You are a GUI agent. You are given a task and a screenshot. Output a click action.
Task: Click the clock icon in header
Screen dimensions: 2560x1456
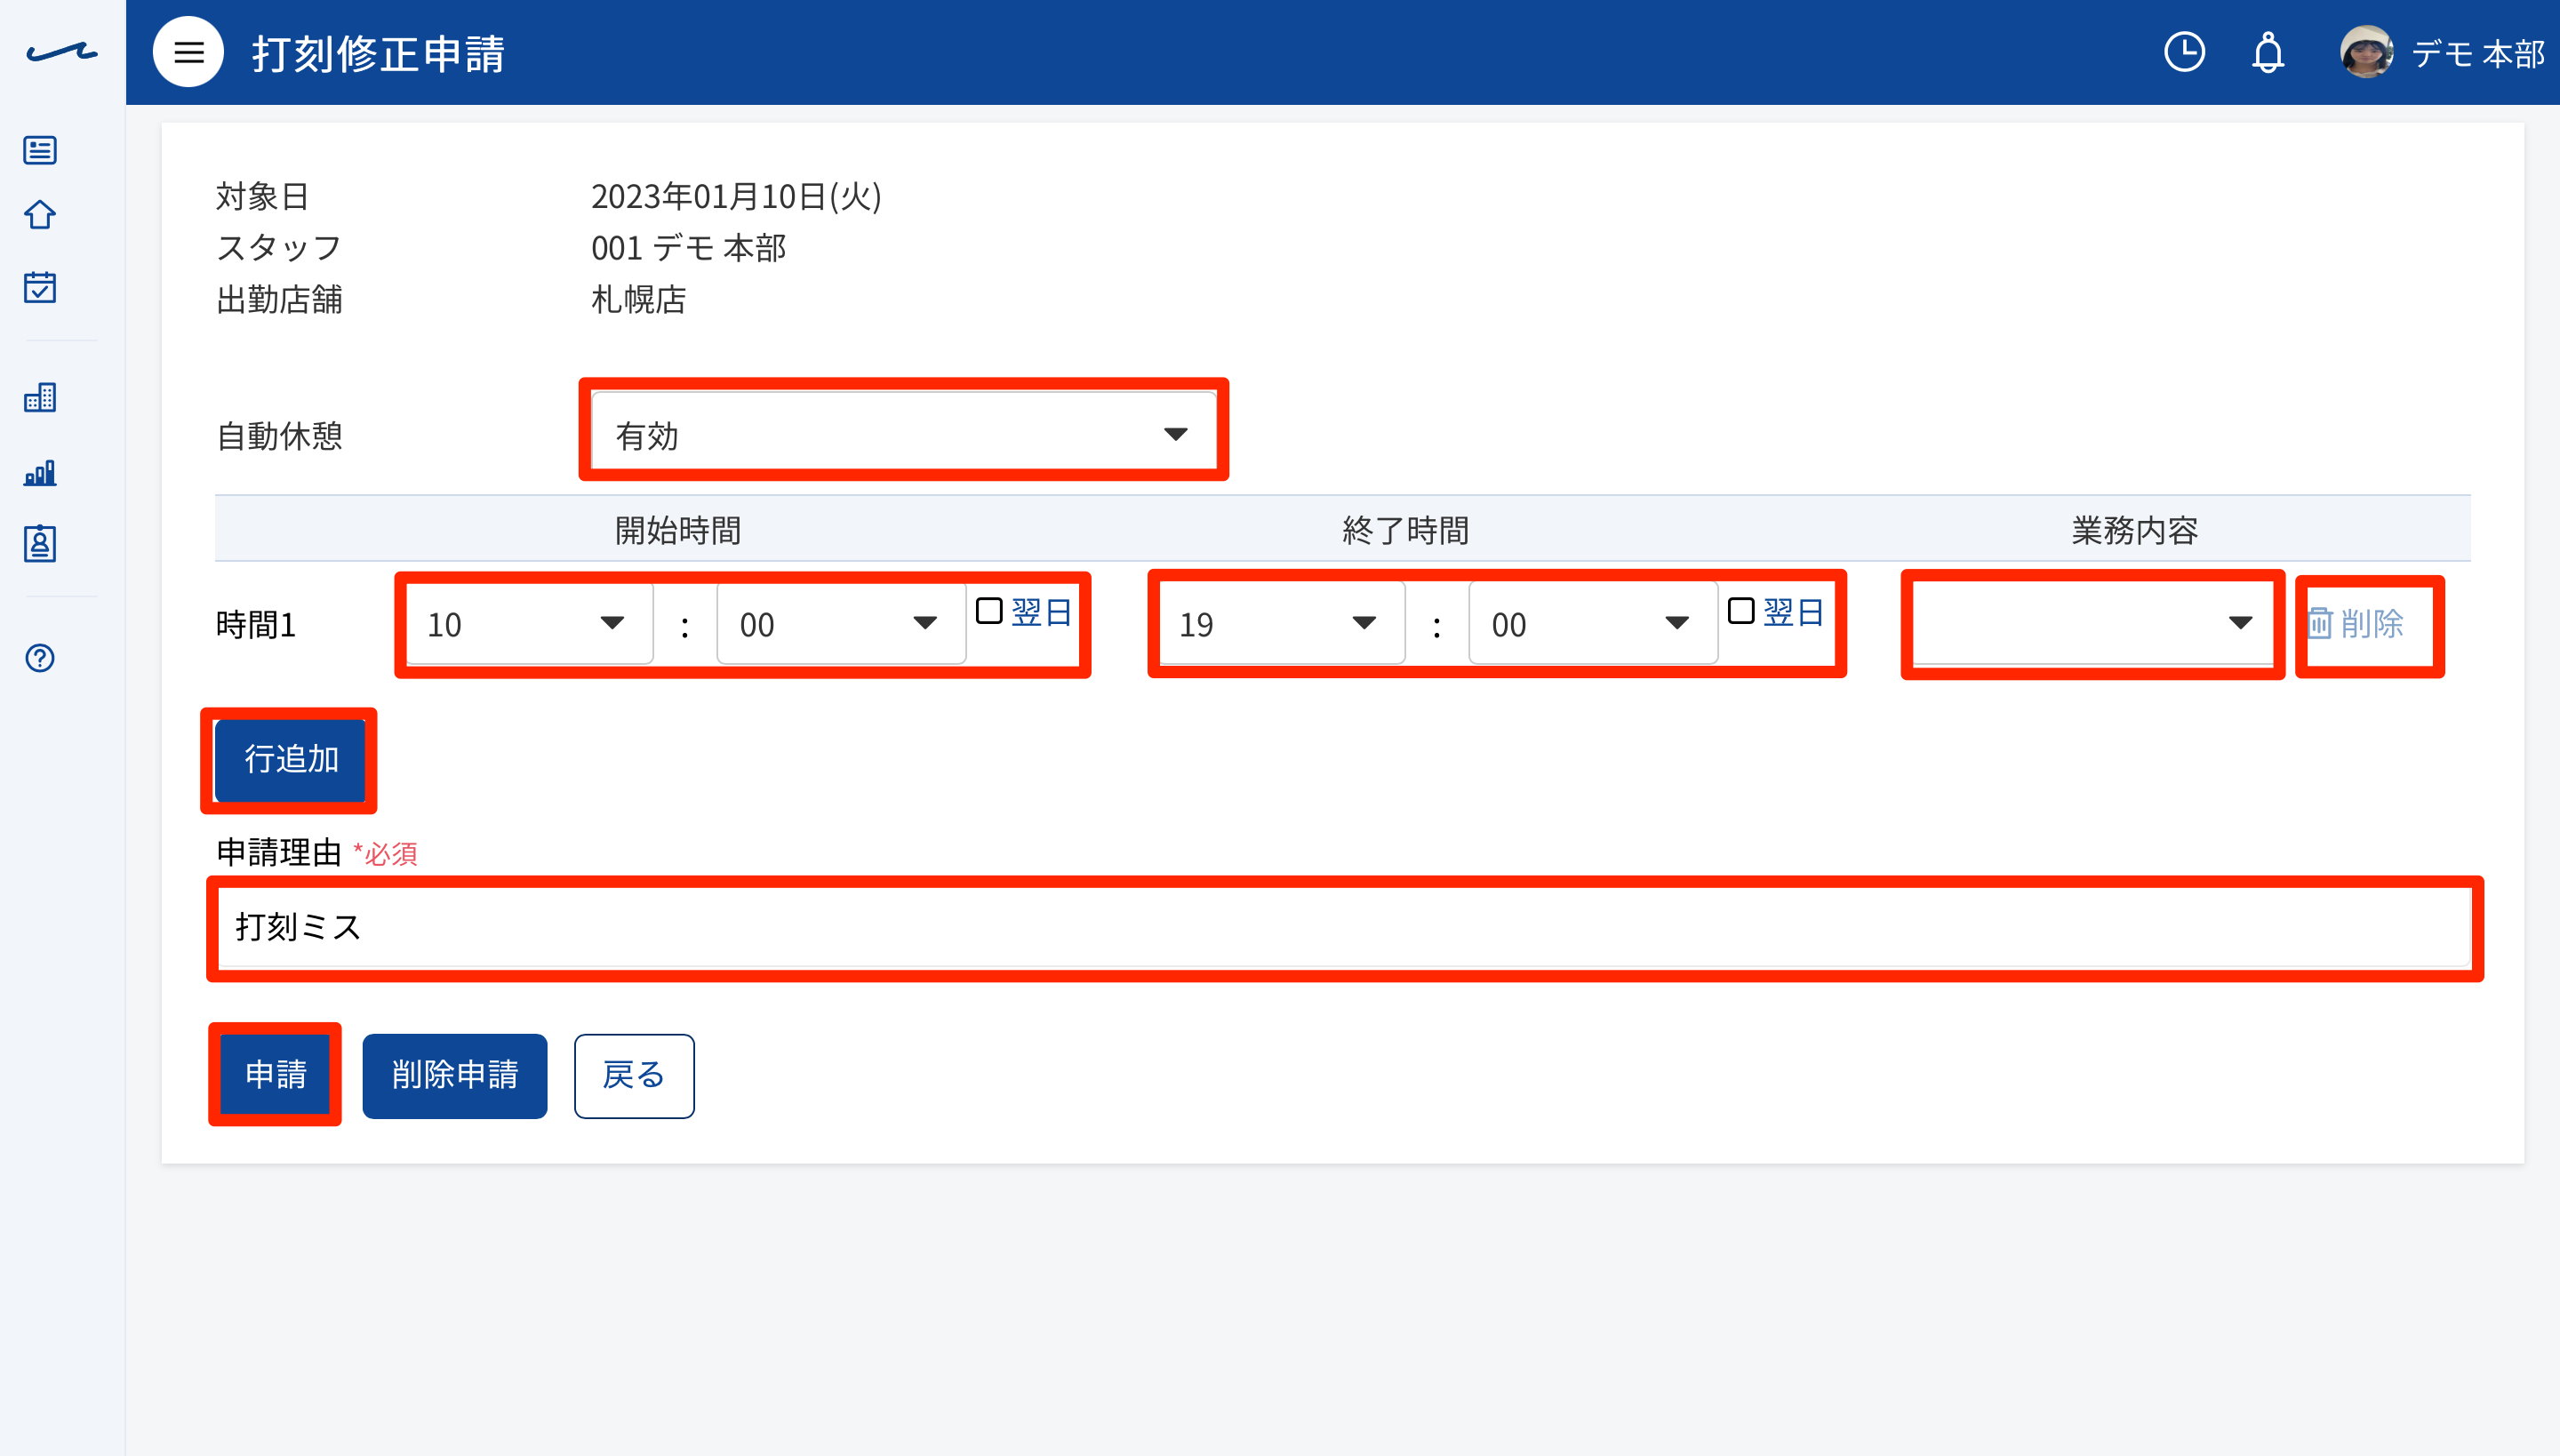(x=2184, y=52)
